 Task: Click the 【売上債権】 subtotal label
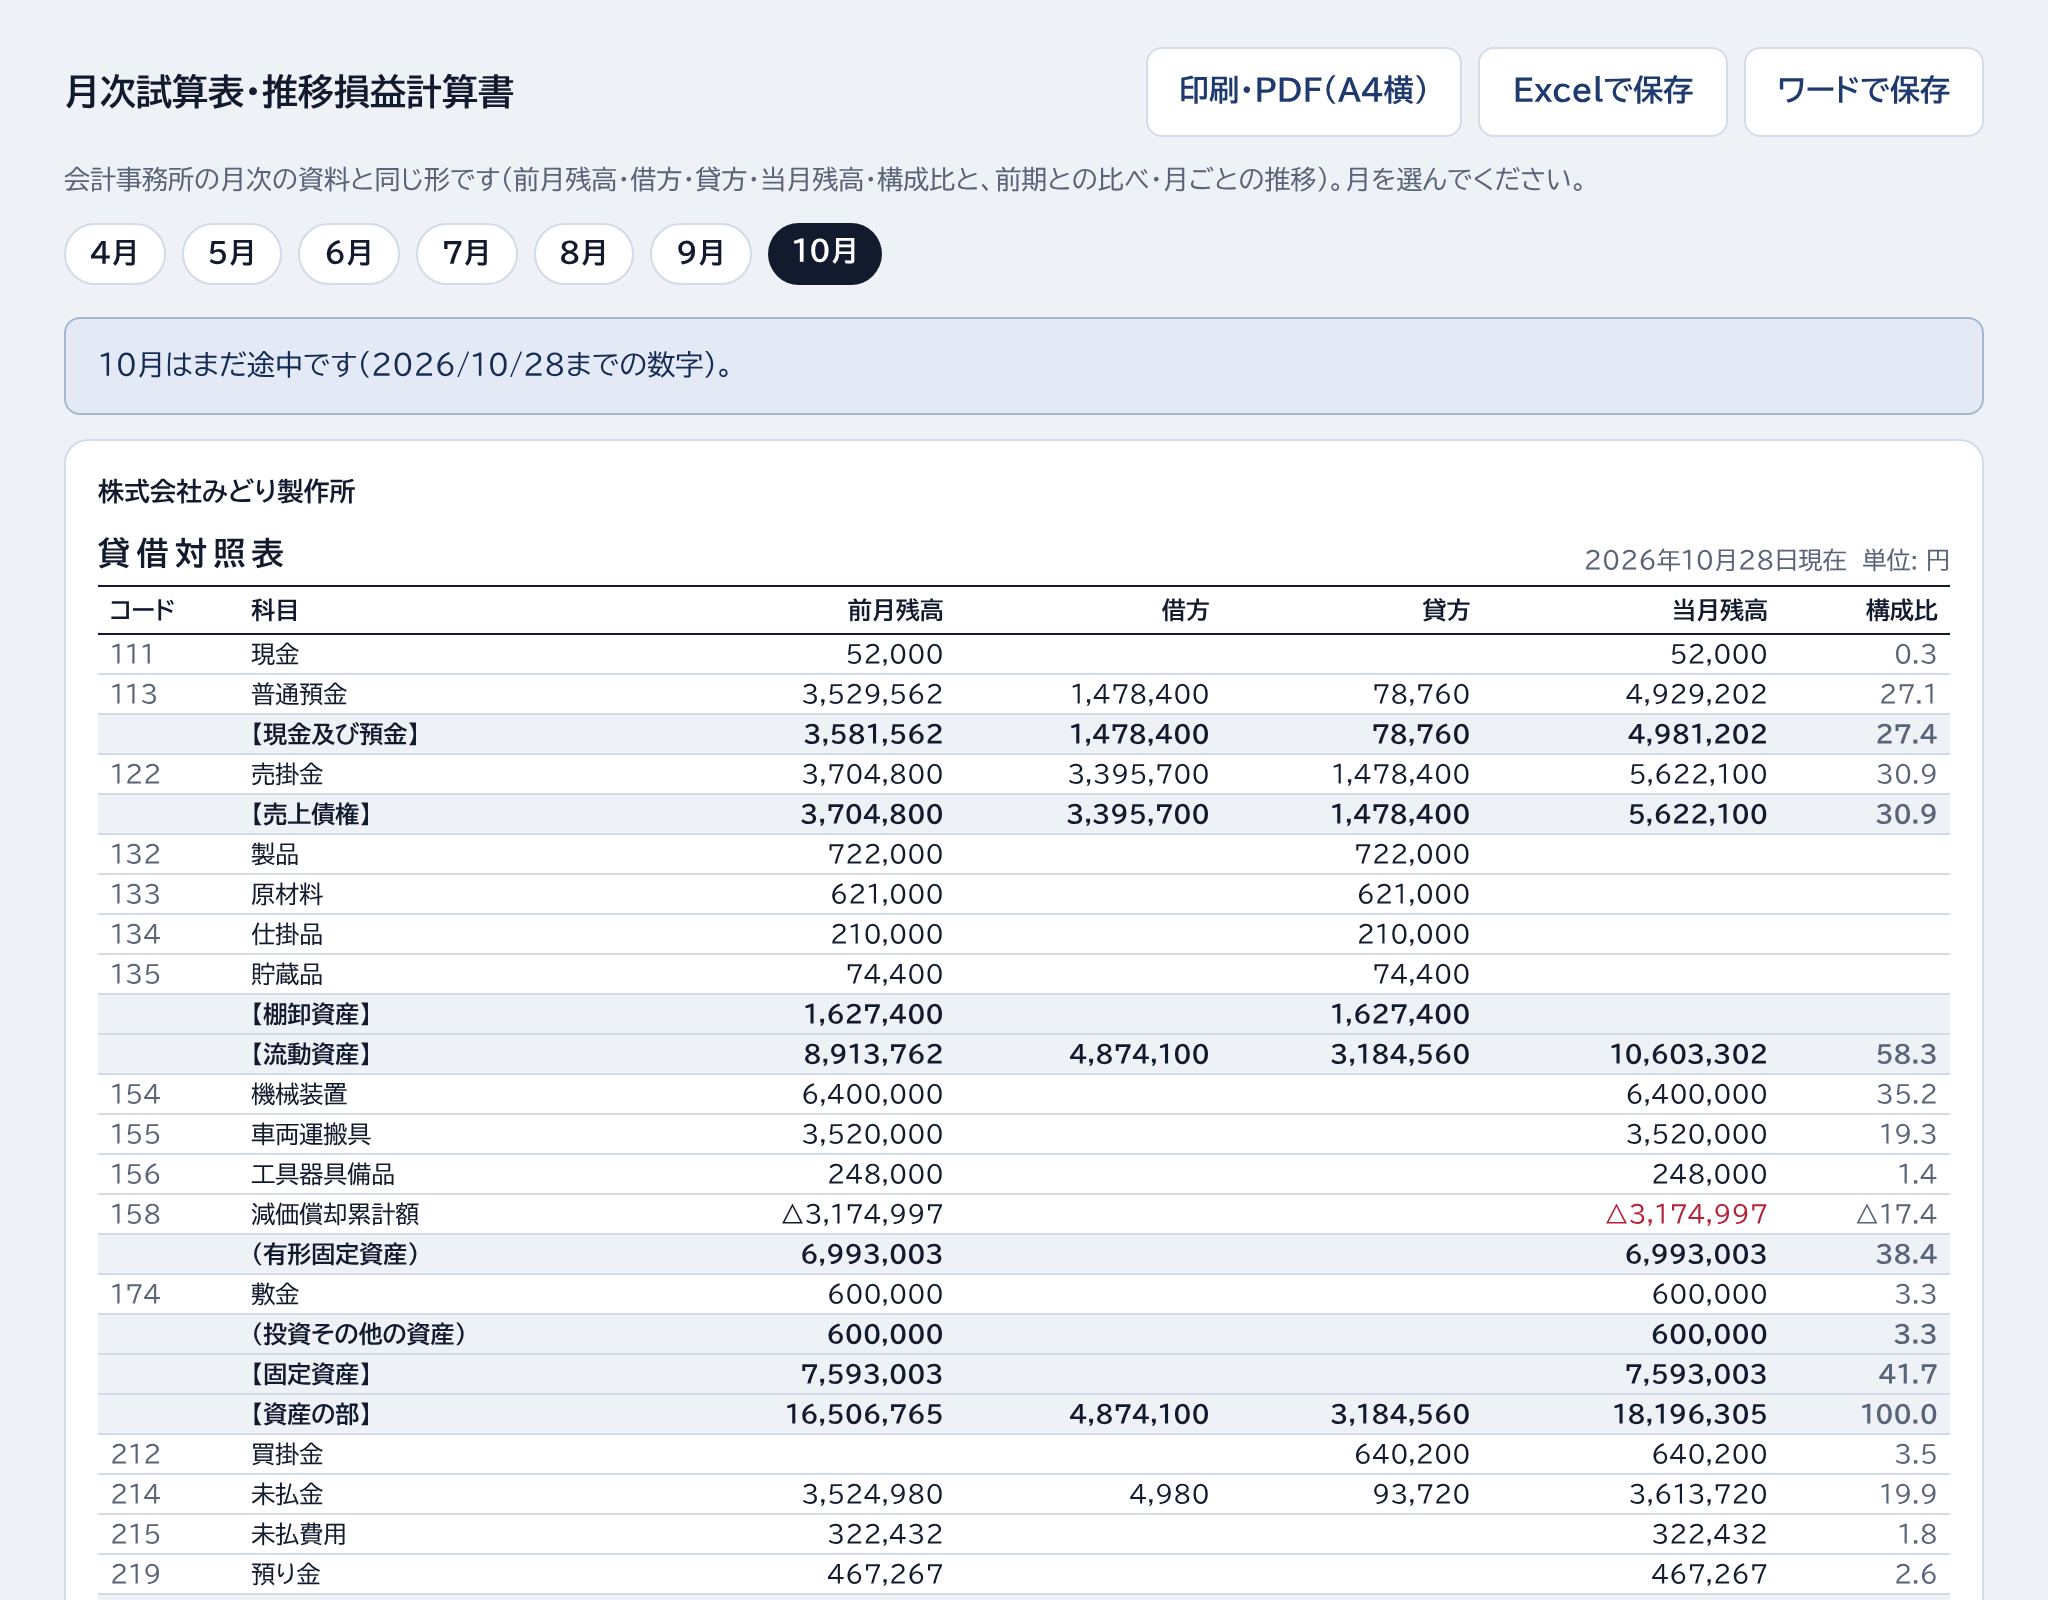pos(309,814)
